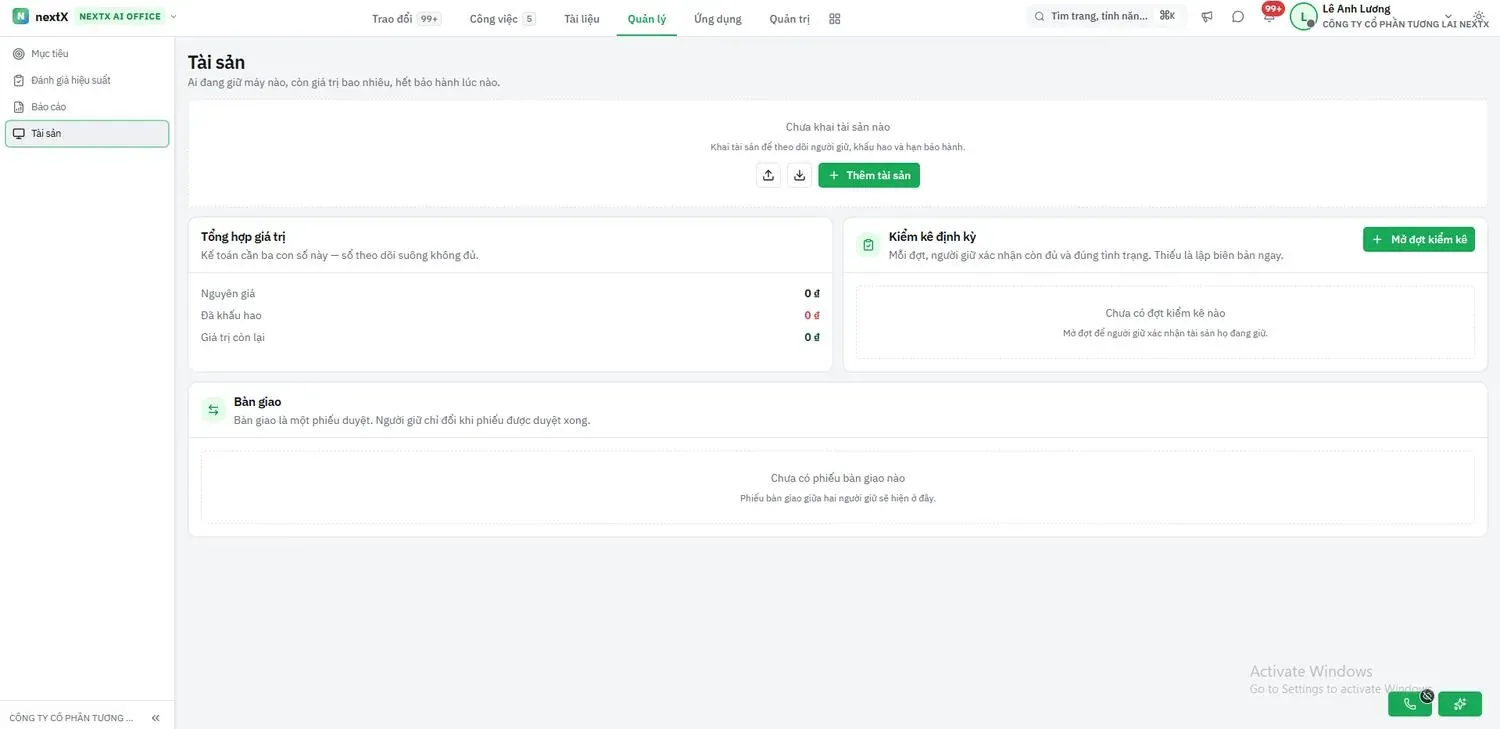Switch to the Công việc tab
This screenshot has width=1500, height=729.
click(x=502, y=18)
